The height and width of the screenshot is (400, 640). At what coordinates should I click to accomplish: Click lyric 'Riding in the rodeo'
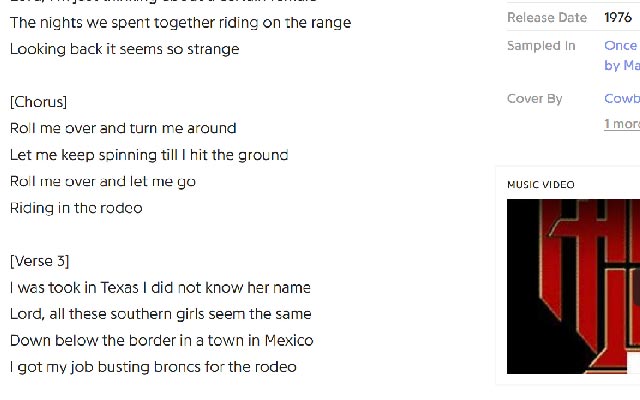(76, 208)
